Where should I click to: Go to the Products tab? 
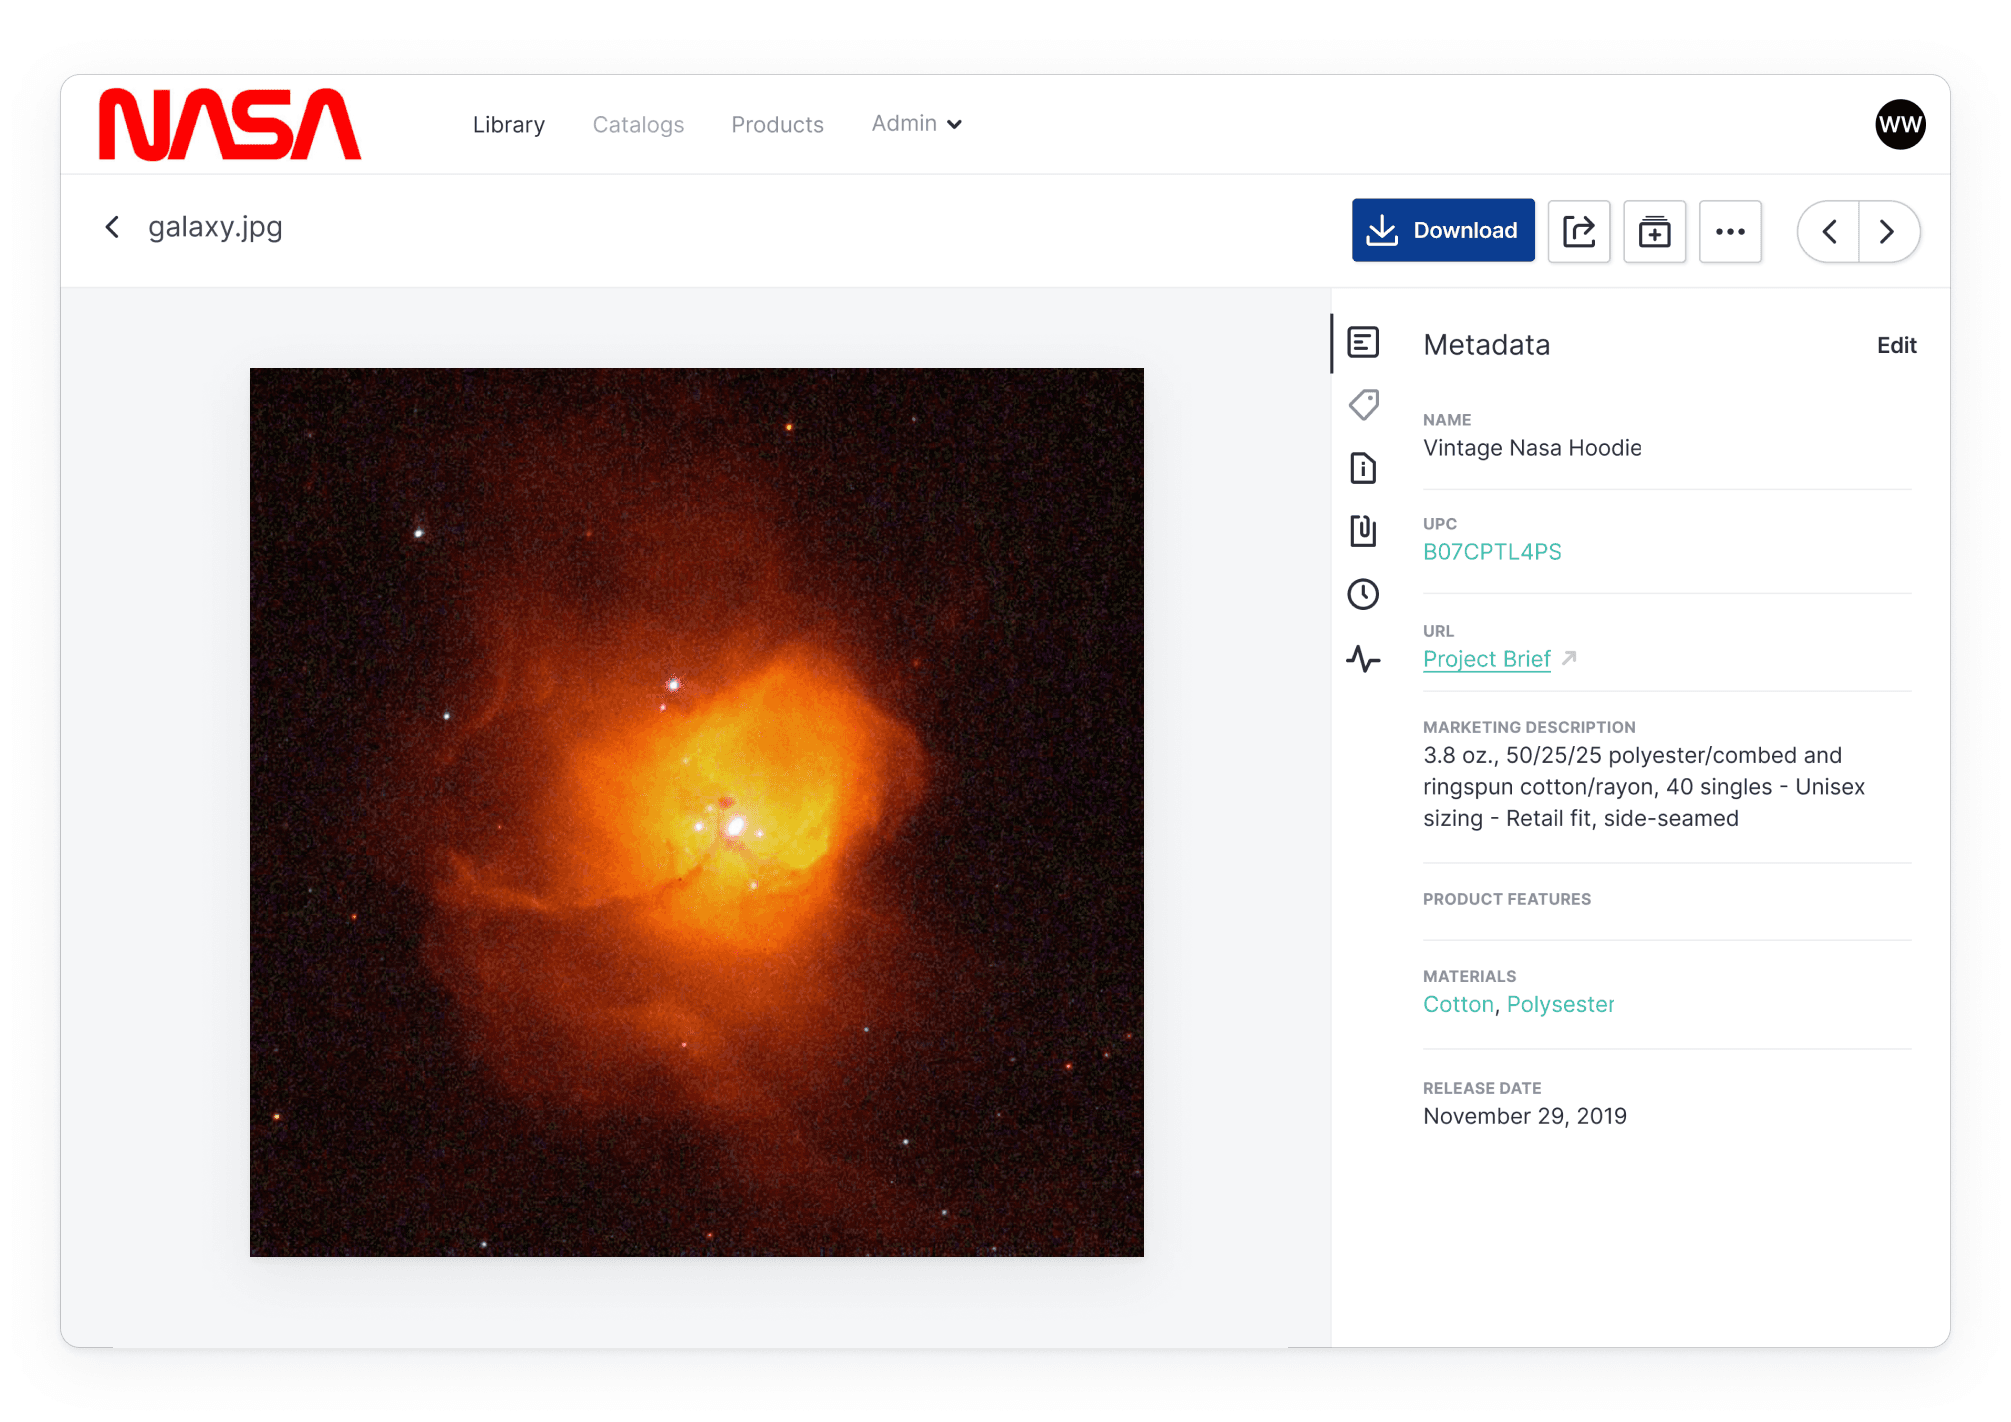tap(777, 124)
